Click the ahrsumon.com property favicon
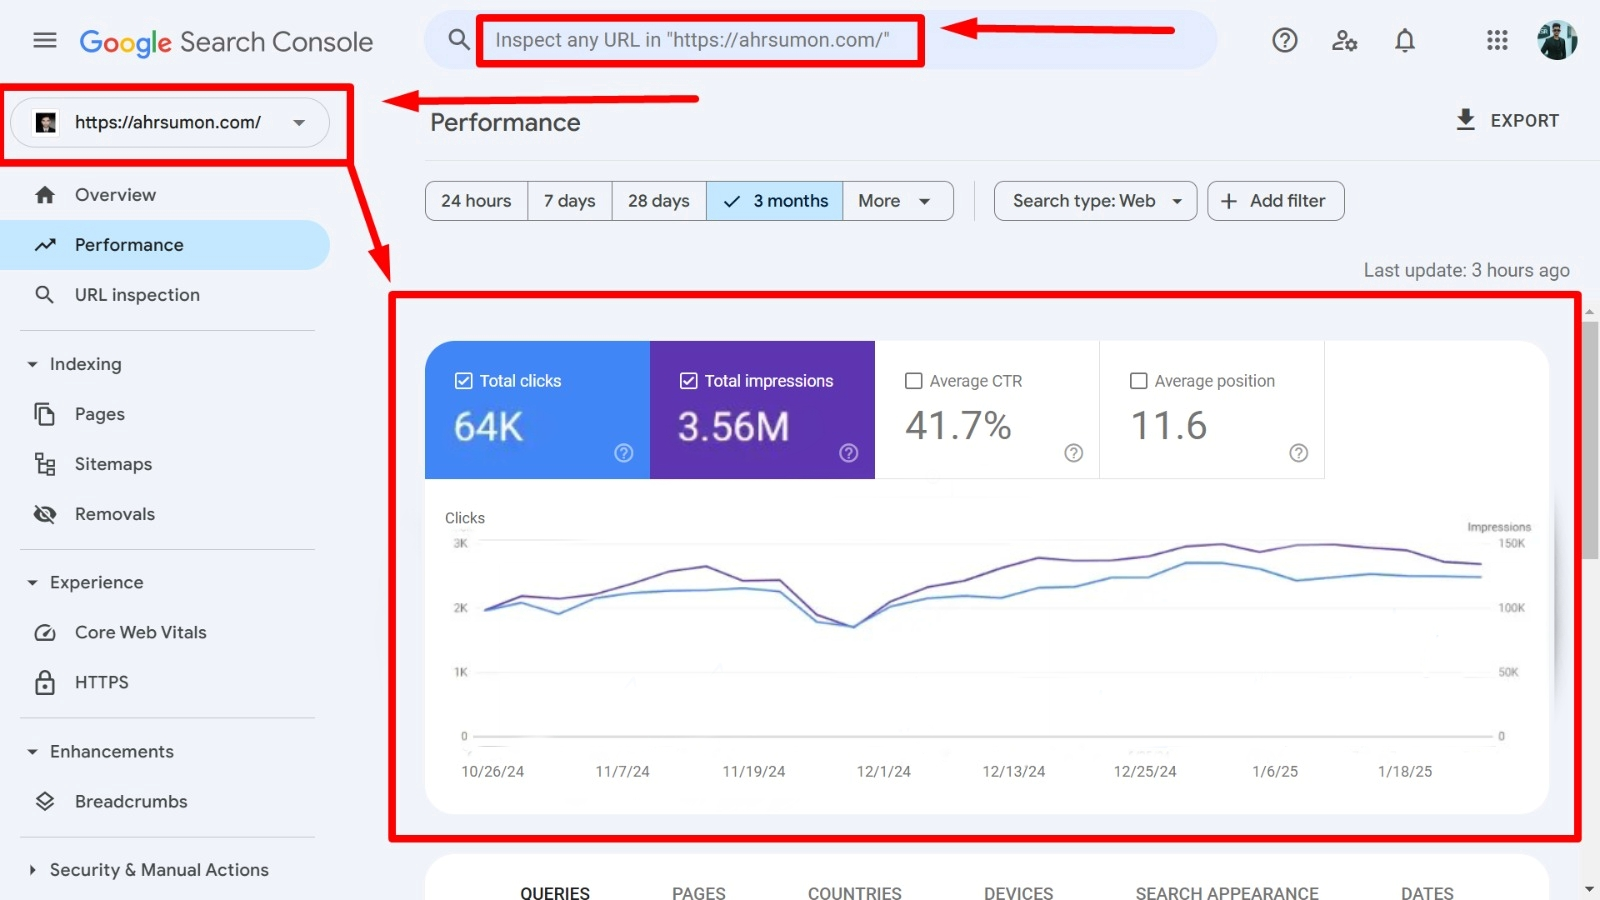The height and width of the screenshot is (900, 1600). click(46, 123)
